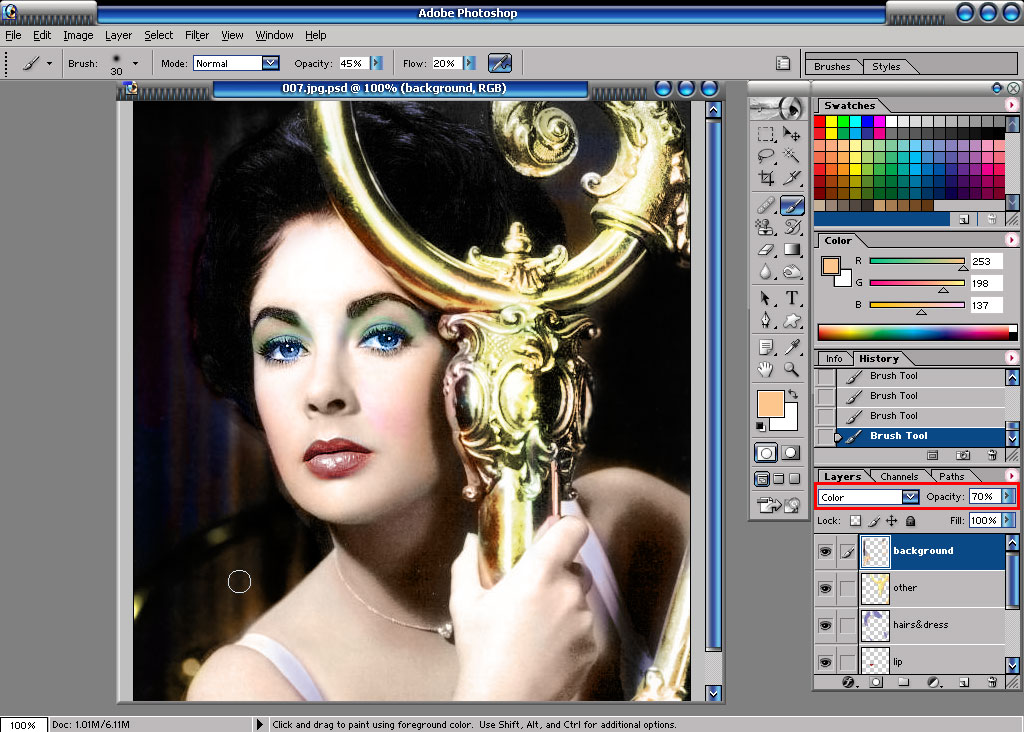Open the layer Opacity slider arrow
Image resolution: width=1024 pixels, height=732 pixels.
coord(1008,497)
